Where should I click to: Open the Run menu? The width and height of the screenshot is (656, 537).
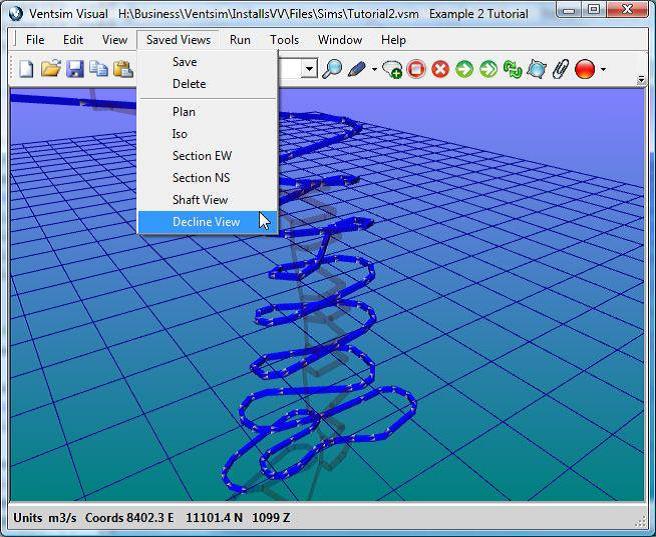tap(240, 40)
